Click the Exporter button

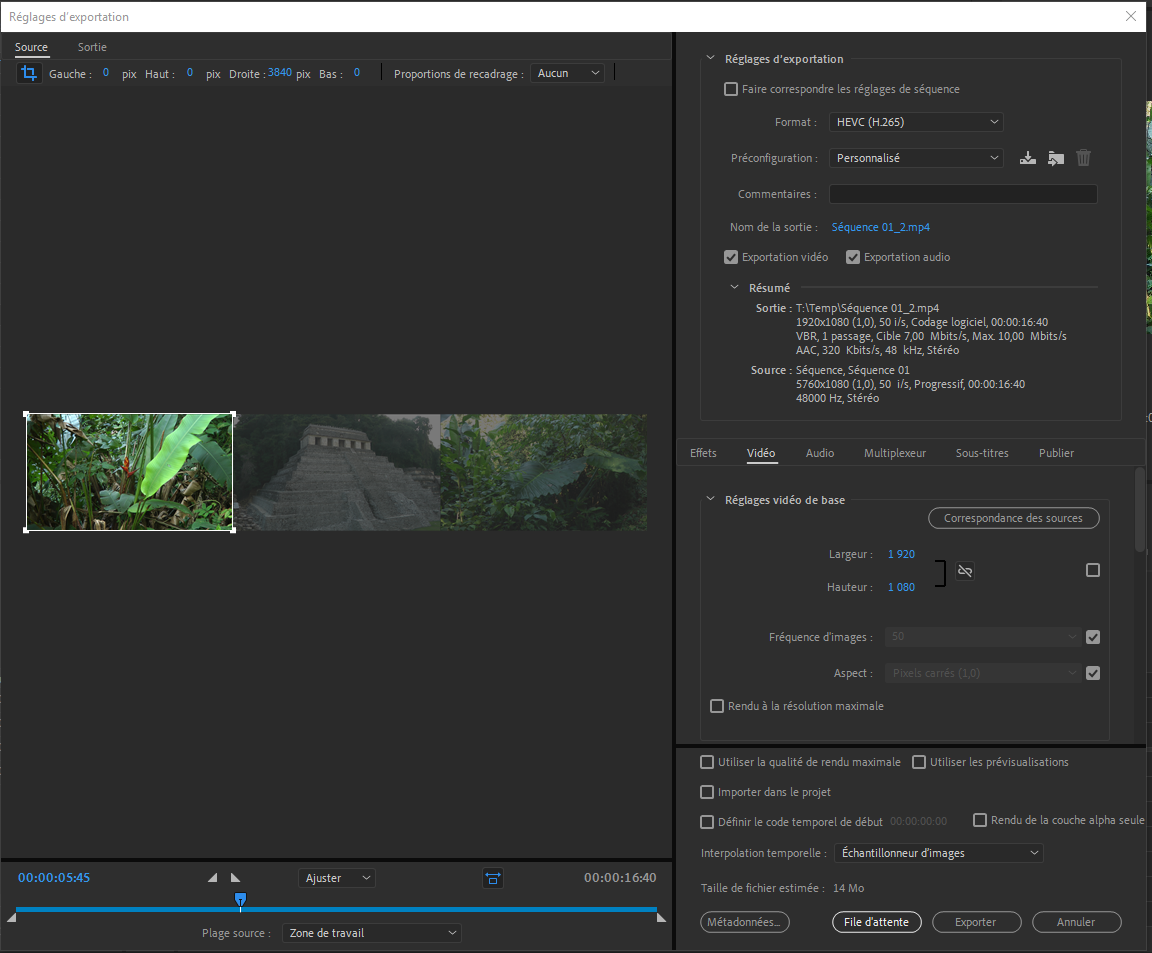[x=976, y=922]
